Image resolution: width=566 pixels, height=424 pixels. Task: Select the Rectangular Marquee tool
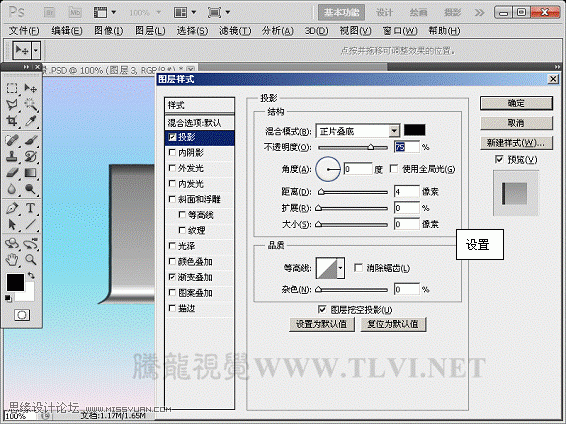[12, 88]
